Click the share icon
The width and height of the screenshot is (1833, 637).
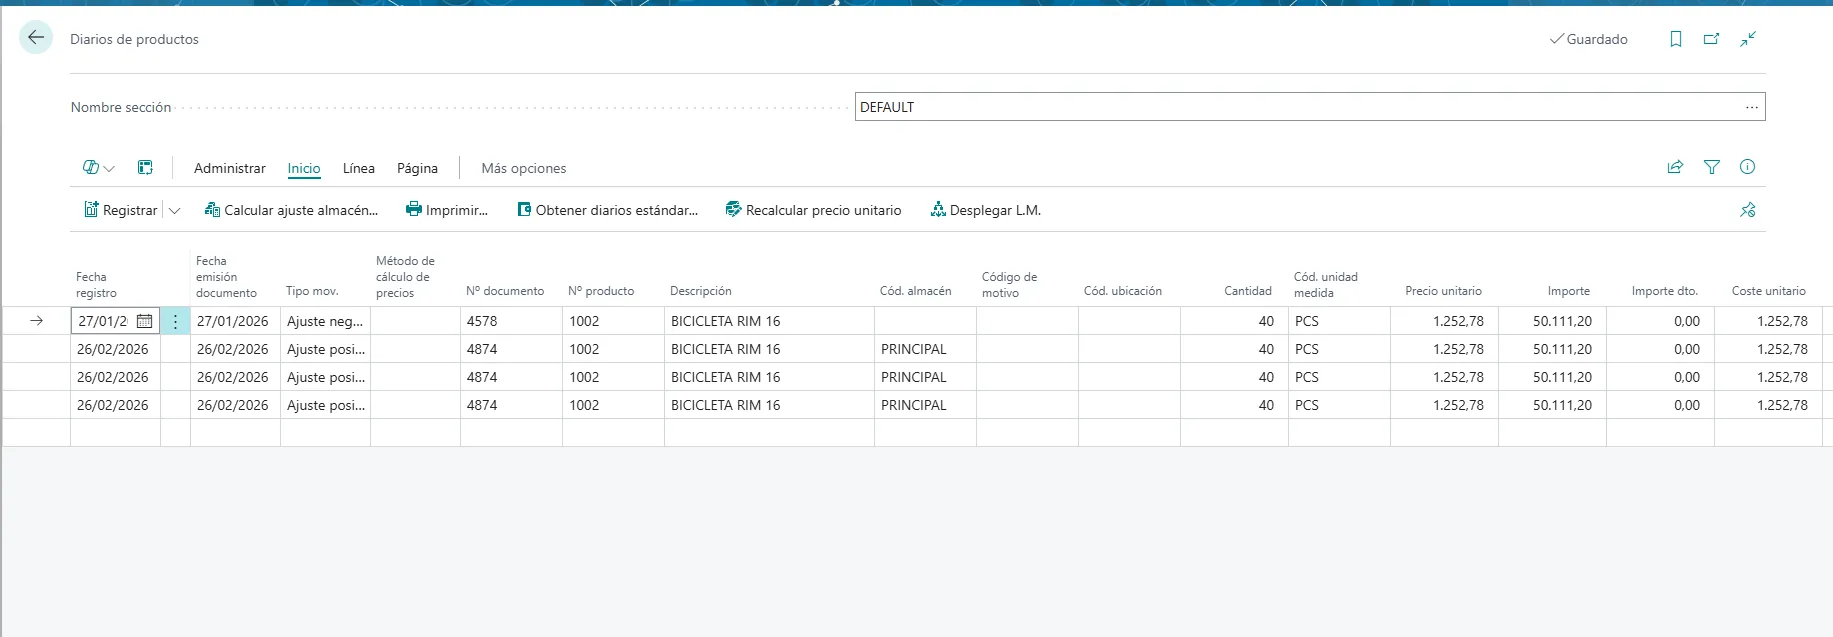click(1675, 167)
